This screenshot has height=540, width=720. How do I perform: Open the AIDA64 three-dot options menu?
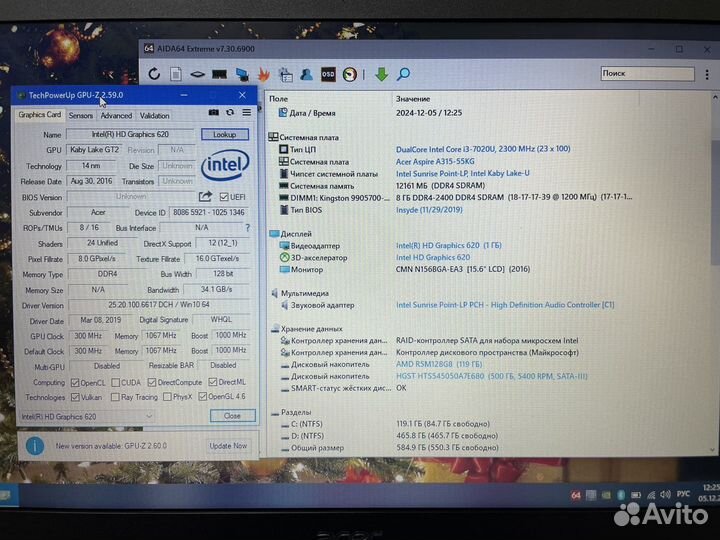(x=707, y=74)
